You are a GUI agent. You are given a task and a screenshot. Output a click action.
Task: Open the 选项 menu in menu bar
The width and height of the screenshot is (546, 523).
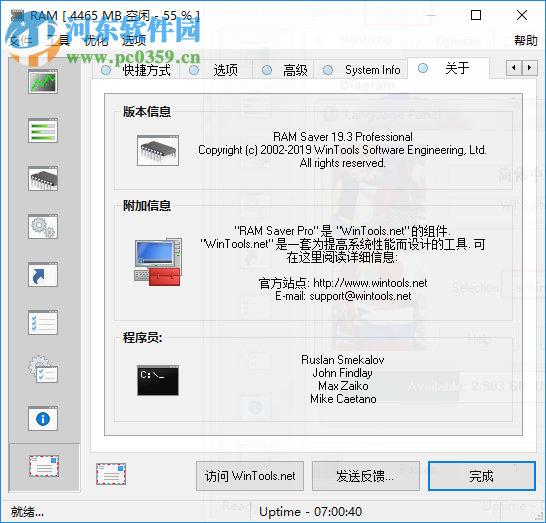(134, 41)
